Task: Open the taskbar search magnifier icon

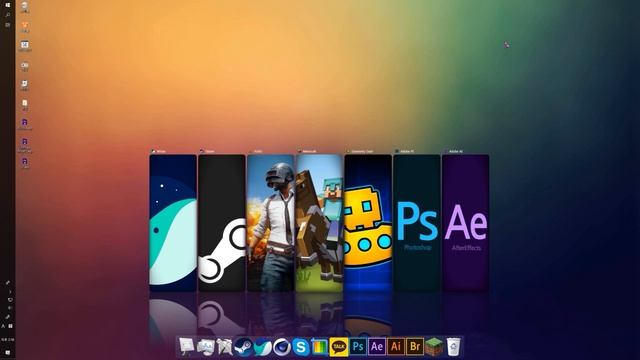Action: pos(7,15)
